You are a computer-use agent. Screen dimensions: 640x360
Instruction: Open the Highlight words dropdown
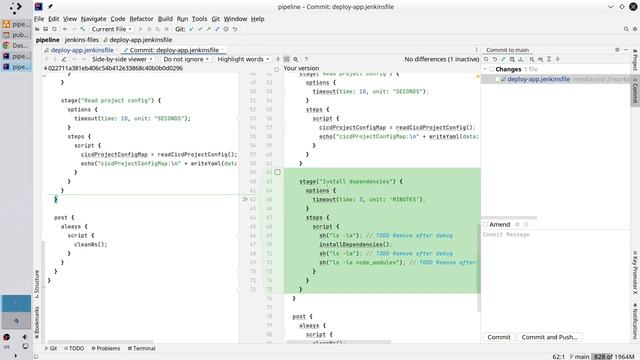(x=243, y=59)
